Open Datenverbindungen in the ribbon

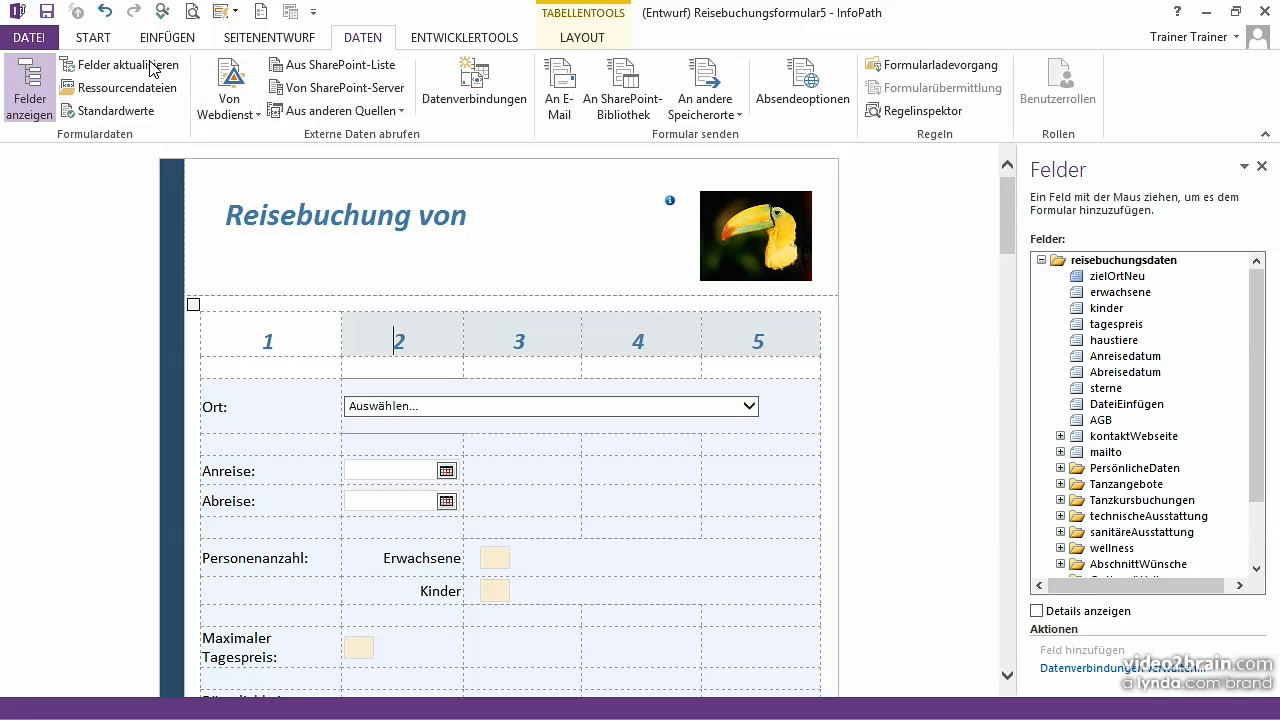(x=474, y=82)
